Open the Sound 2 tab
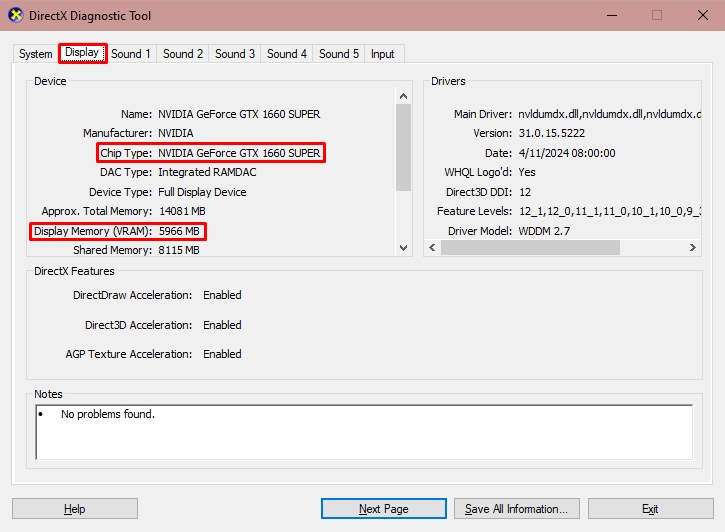This screenshot has height=532, width=725. click(183, 54)
